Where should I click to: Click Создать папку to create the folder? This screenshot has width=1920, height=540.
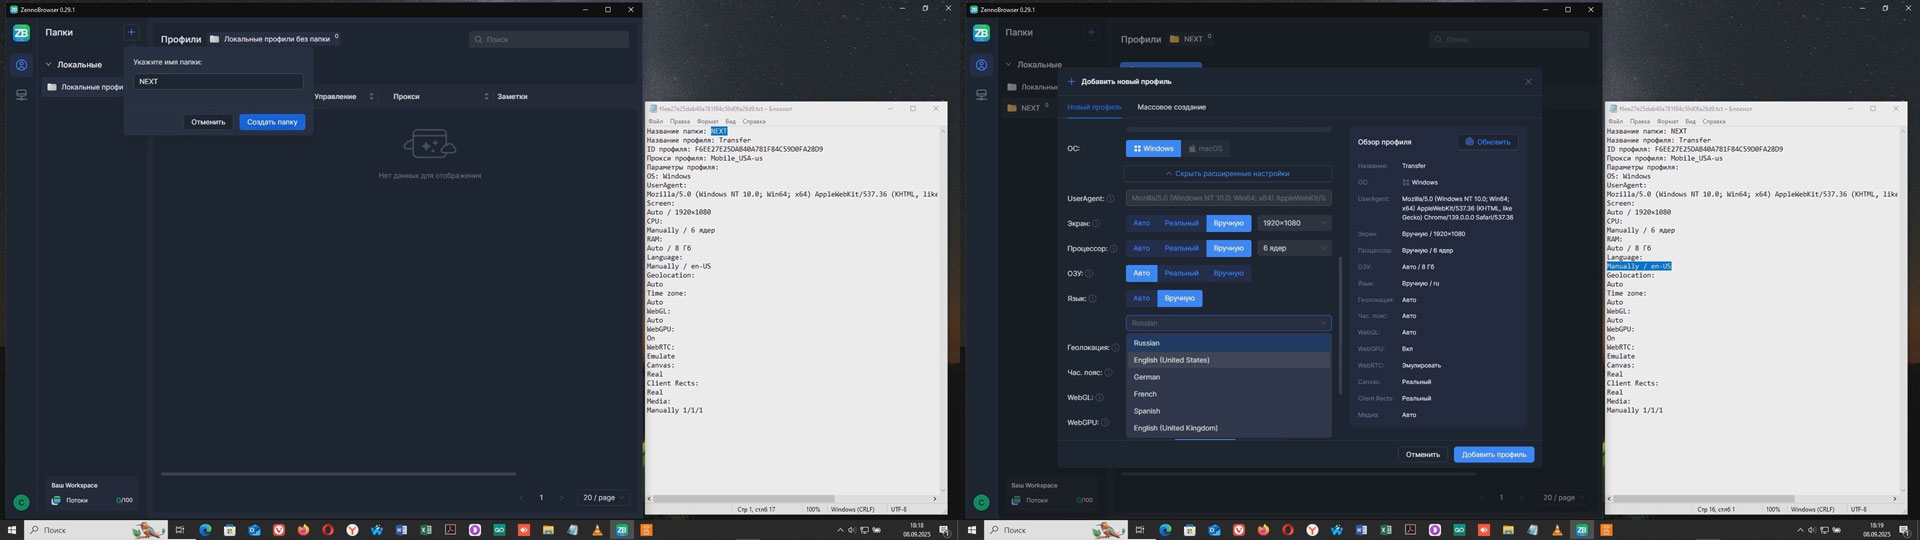pos(272,122)
